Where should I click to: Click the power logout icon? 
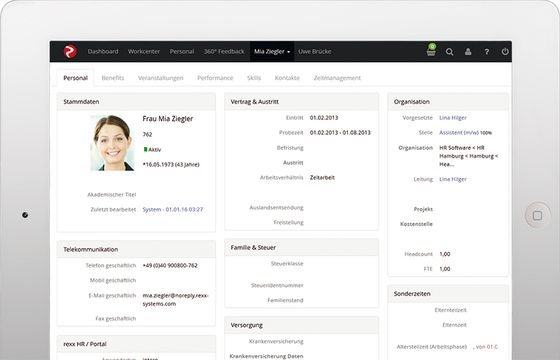click(x=505, y=51)
